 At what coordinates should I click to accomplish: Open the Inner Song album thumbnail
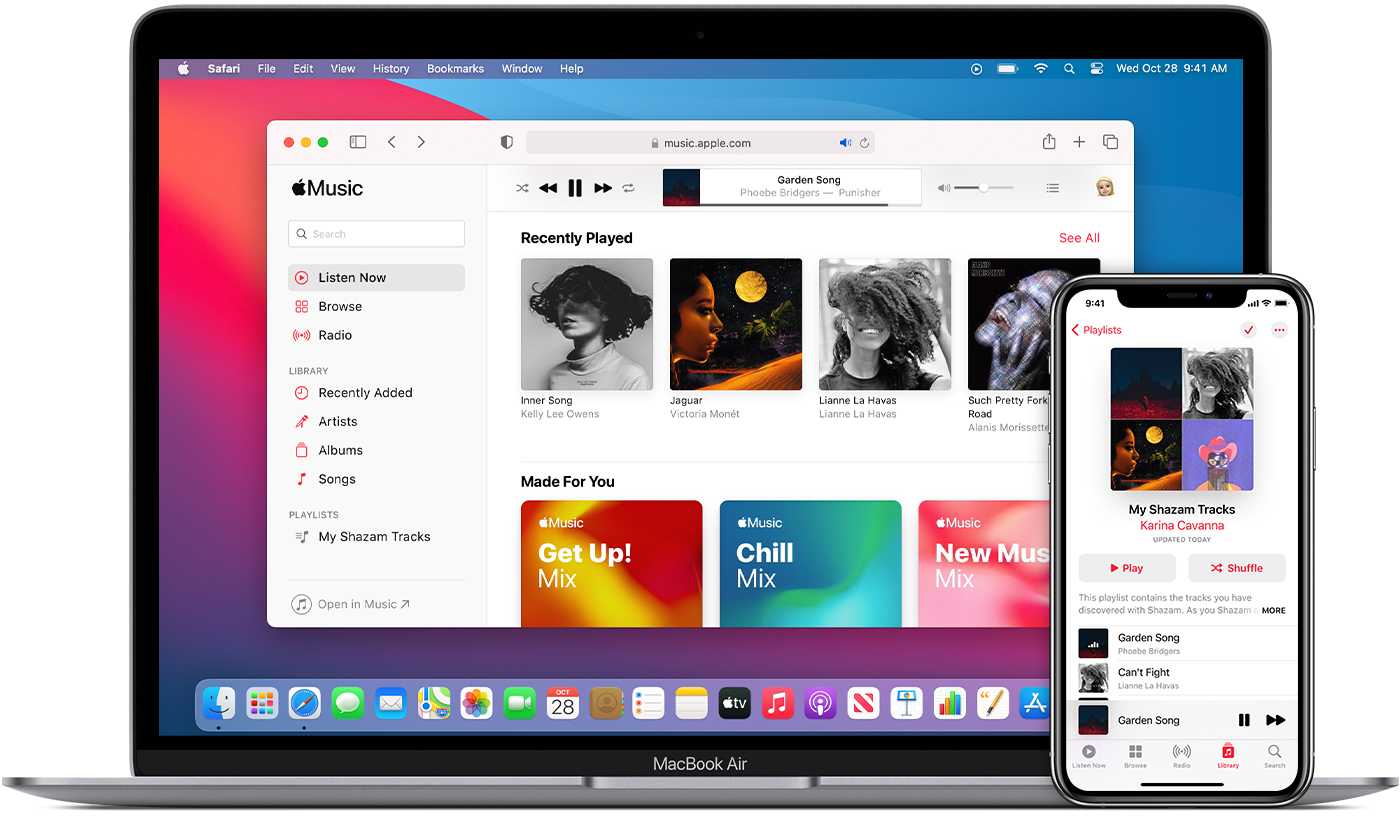pyautogui.click(x=586, y=323)
